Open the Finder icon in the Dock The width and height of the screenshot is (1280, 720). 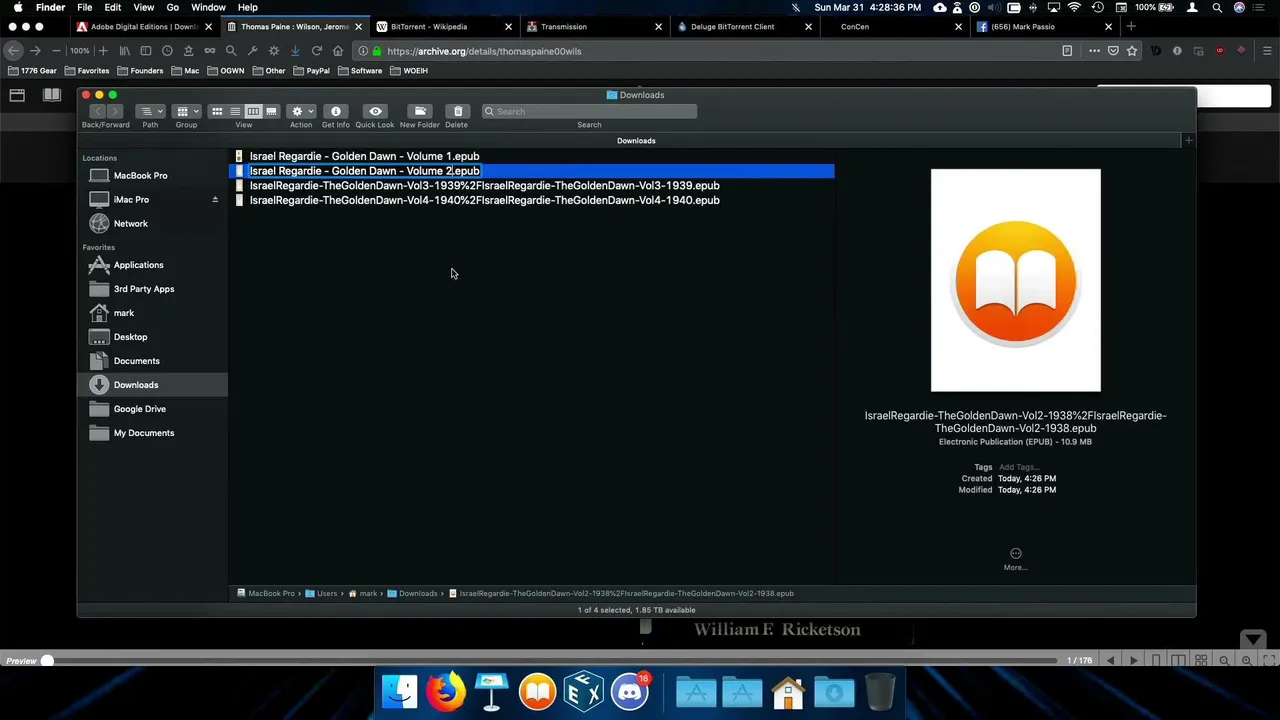click(400, 691)
